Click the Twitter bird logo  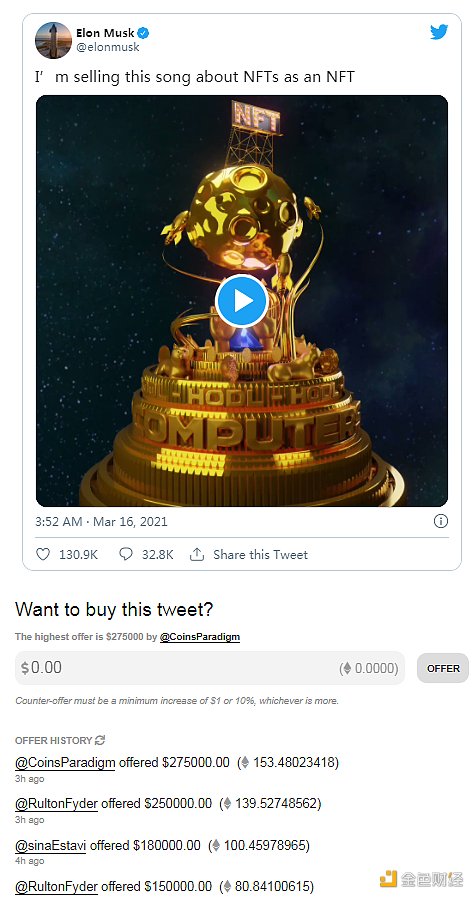click(439, 32)
